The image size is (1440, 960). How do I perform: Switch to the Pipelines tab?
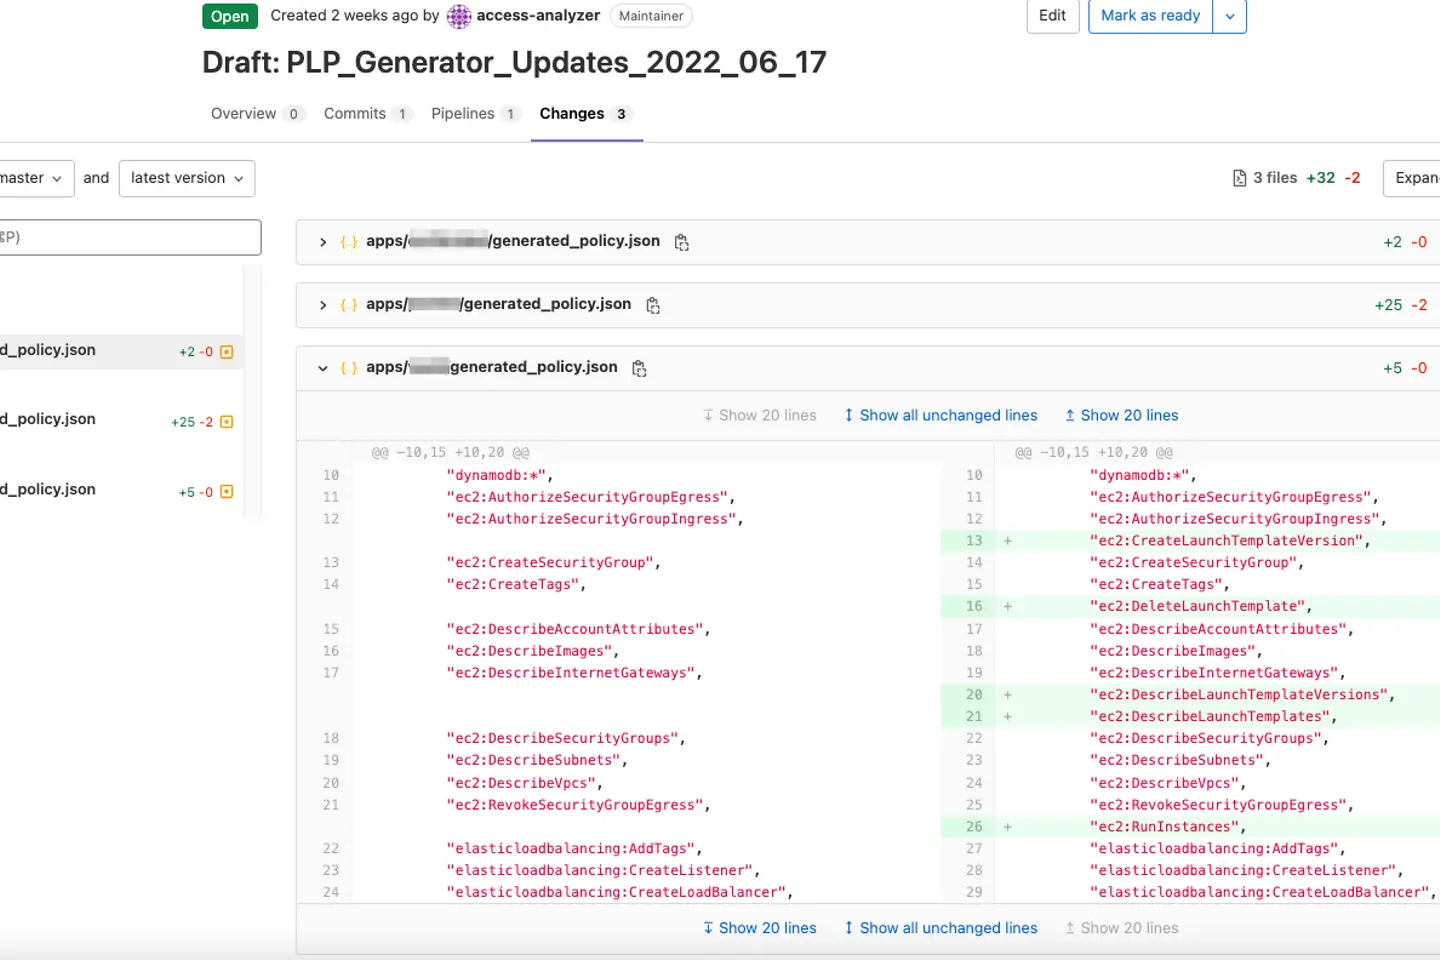(x=475, y=114)
